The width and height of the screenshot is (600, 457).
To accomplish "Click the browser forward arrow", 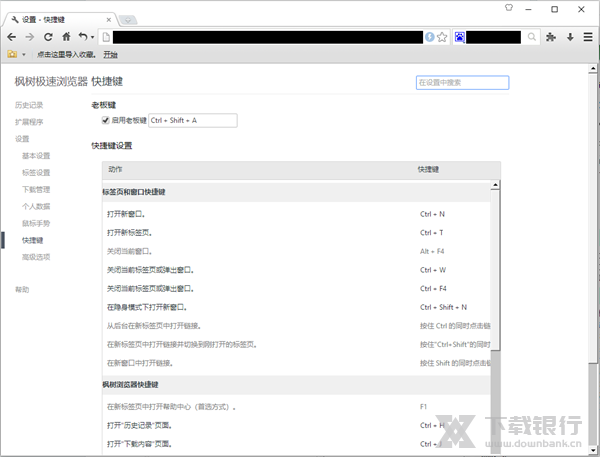I will point(29,37).
